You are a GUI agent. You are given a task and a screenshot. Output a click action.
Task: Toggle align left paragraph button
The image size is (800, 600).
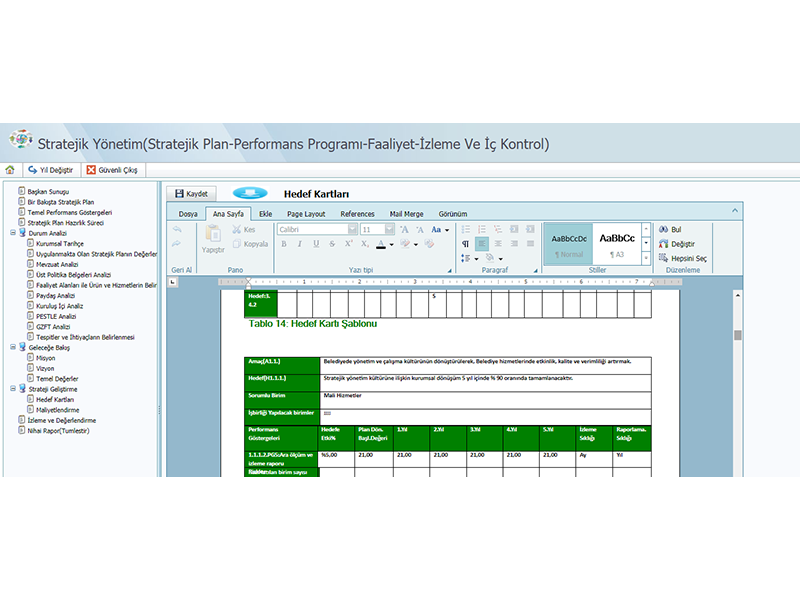coord(482,244)
